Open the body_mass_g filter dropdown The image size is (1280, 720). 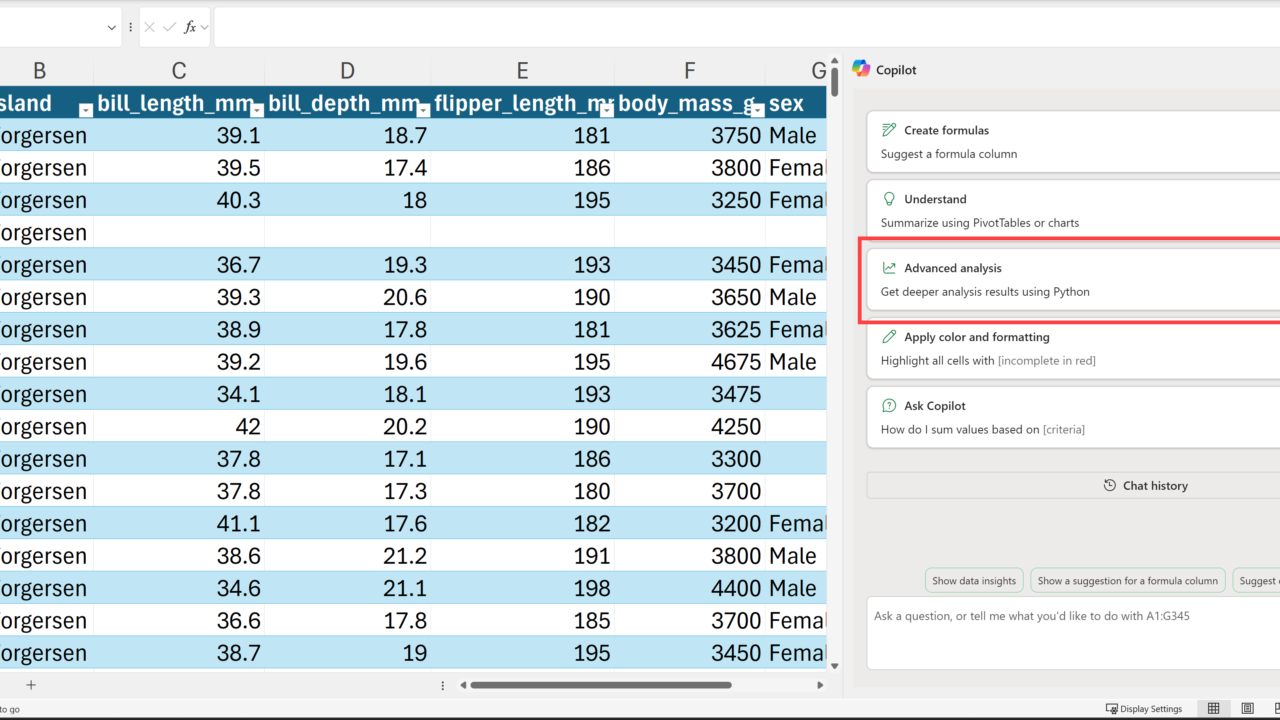coord(757,110)
